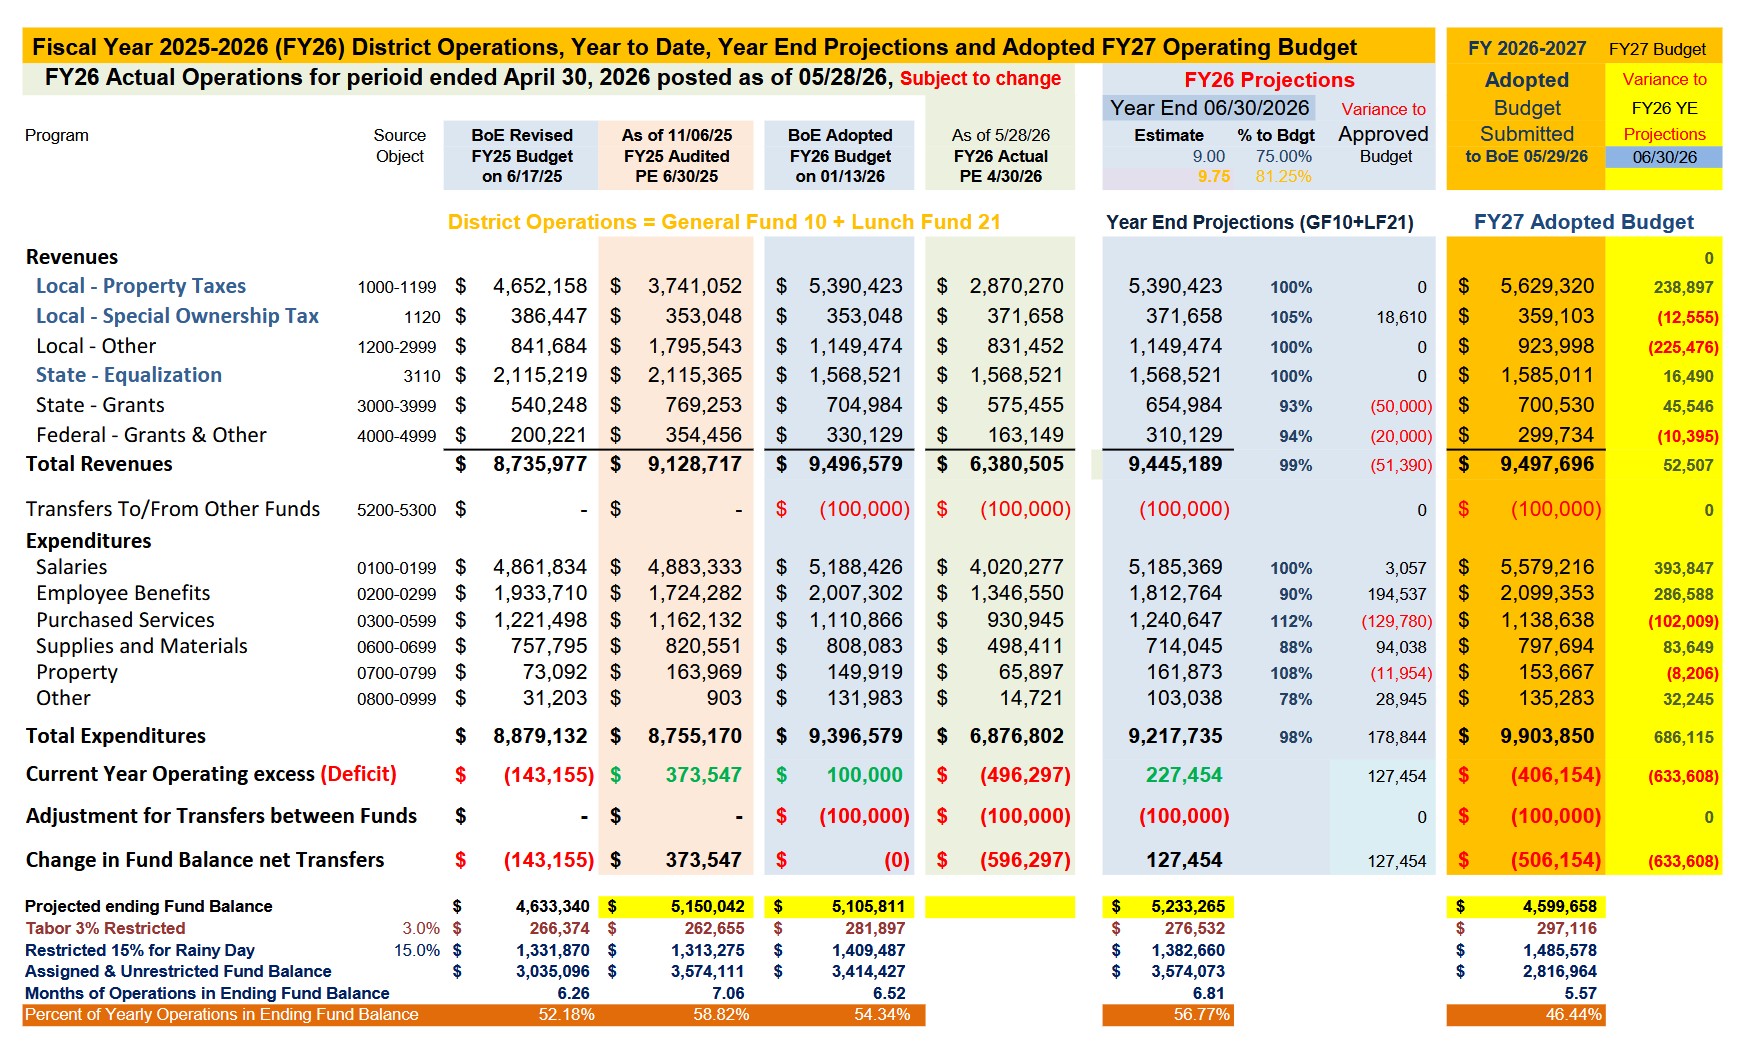This screenshot has width=1738, height=1054.
Task: Select 'Change in Fund Balance net Transfers' label
Action: coord(205,860)
